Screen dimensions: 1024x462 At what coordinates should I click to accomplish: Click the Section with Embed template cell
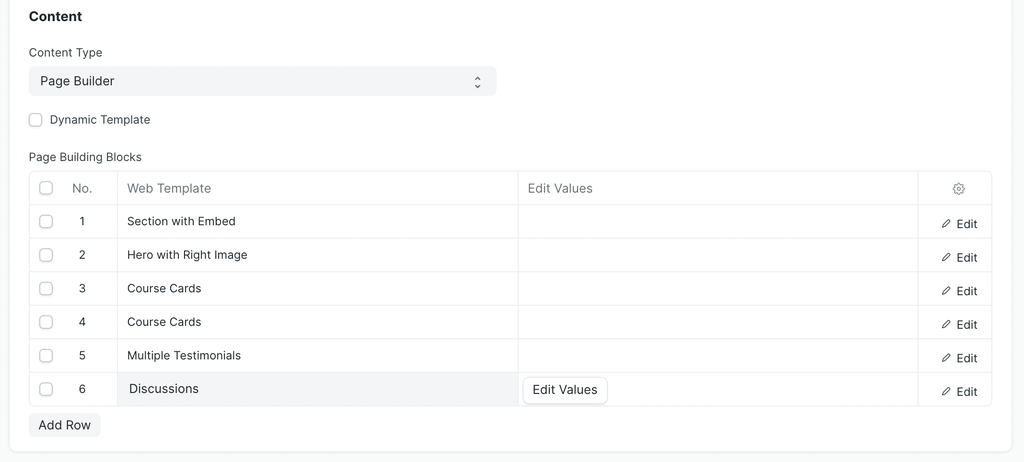pyautogui.click(x=317, y=221)
